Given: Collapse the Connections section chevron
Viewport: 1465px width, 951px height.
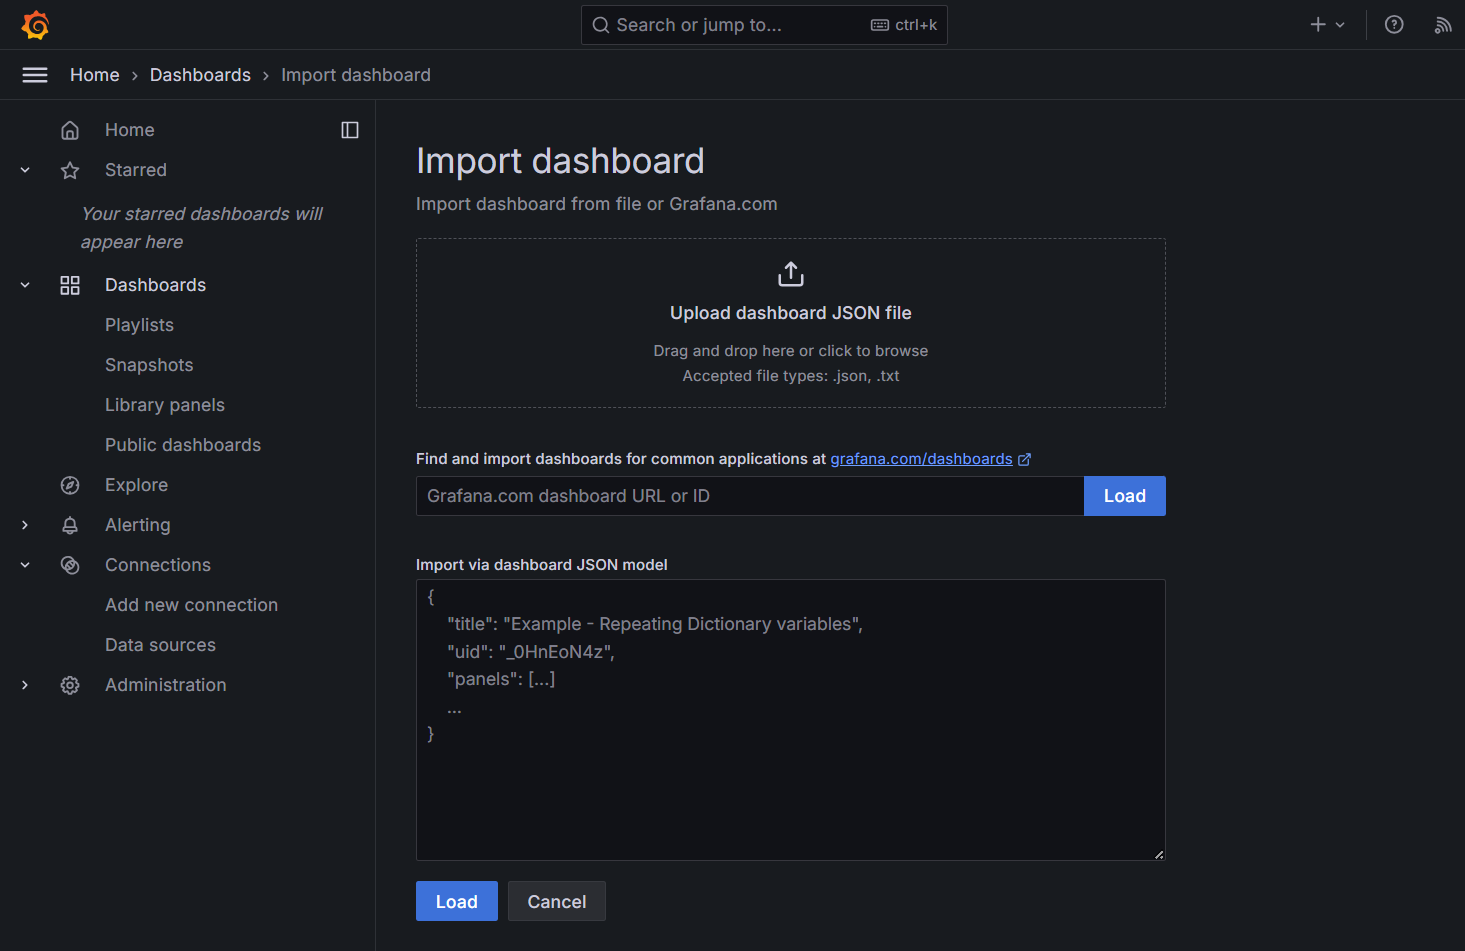Looking at the screenshot, I should [25, 565].
